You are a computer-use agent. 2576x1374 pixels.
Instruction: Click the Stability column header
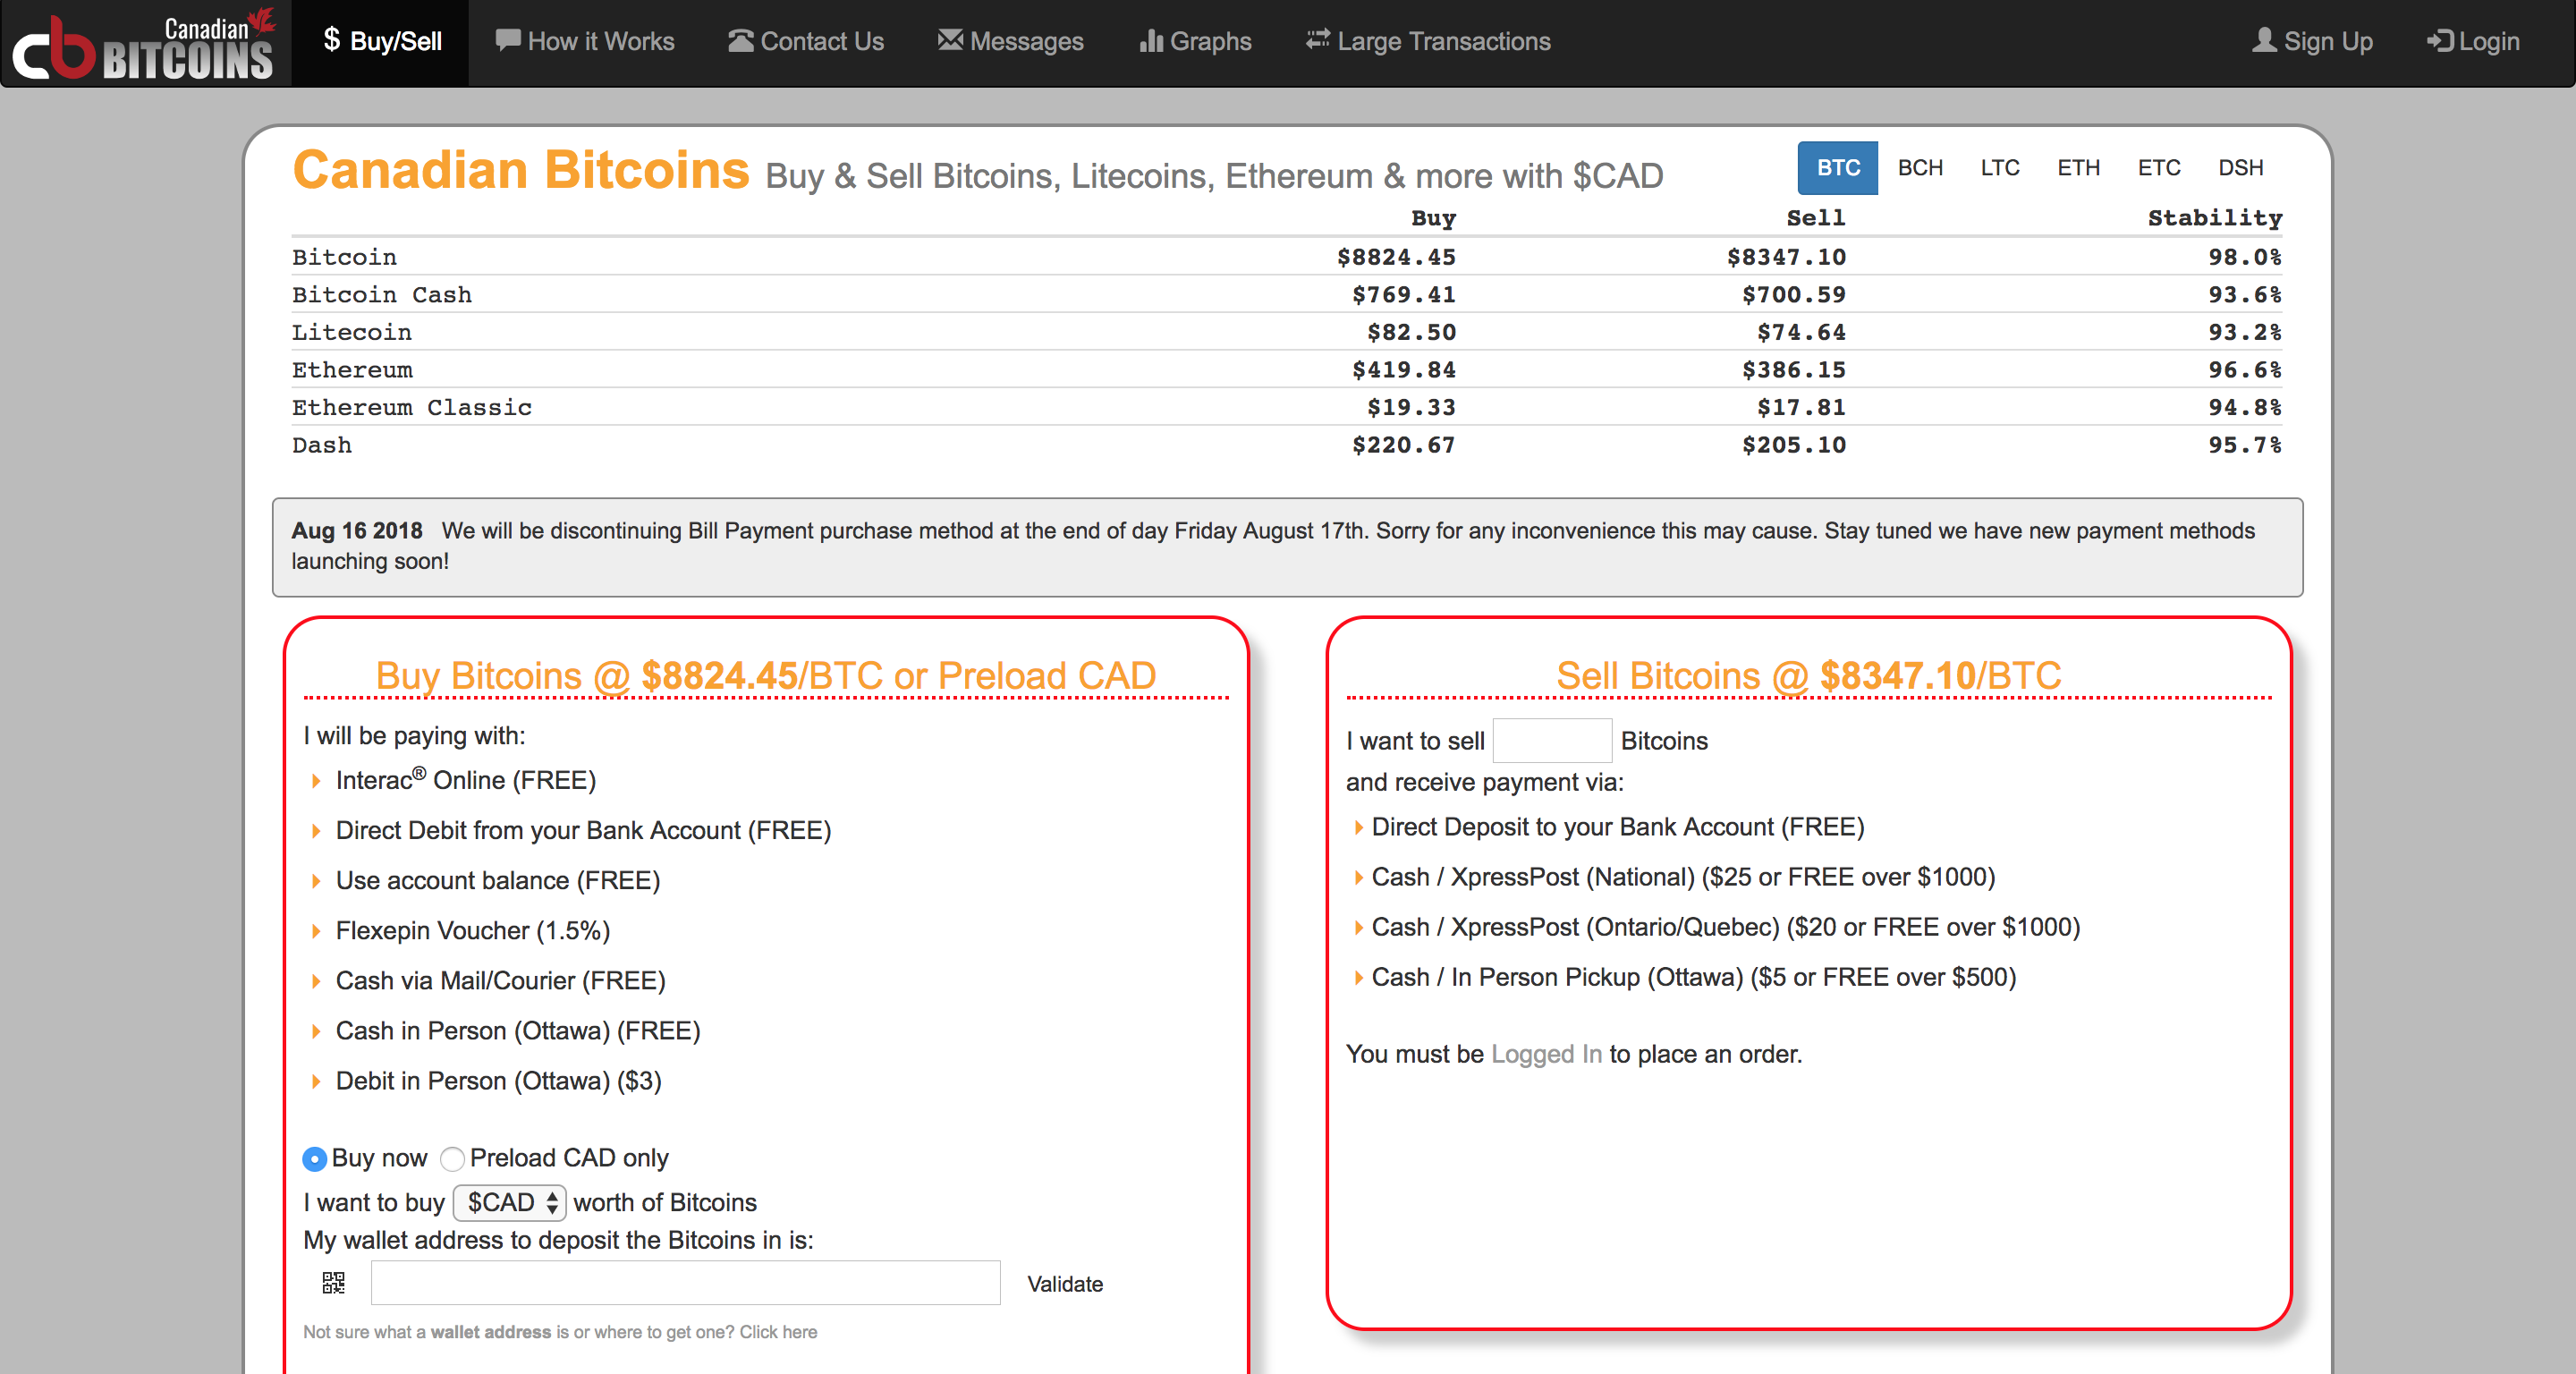coord(2215,218)
